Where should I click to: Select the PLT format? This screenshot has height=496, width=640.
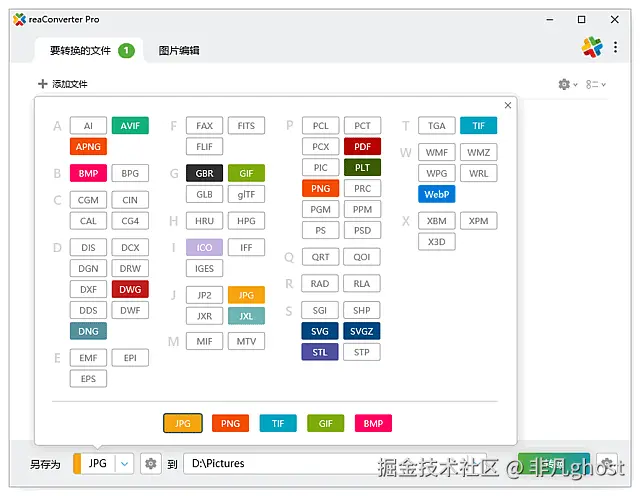tap(362, 167)
